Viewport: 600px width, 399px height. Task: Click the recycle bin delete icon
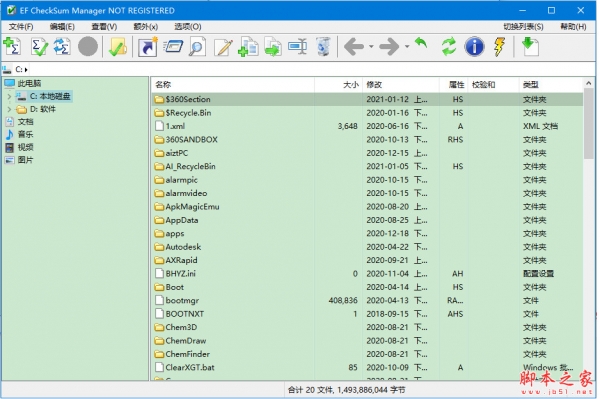point(323,47)
